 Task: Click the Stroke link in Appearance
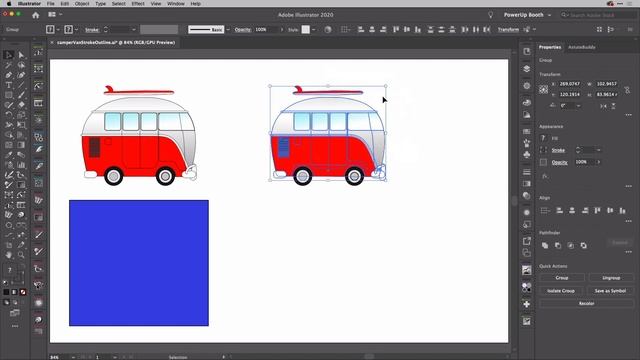pyautogui.click(x=558, y=150)
